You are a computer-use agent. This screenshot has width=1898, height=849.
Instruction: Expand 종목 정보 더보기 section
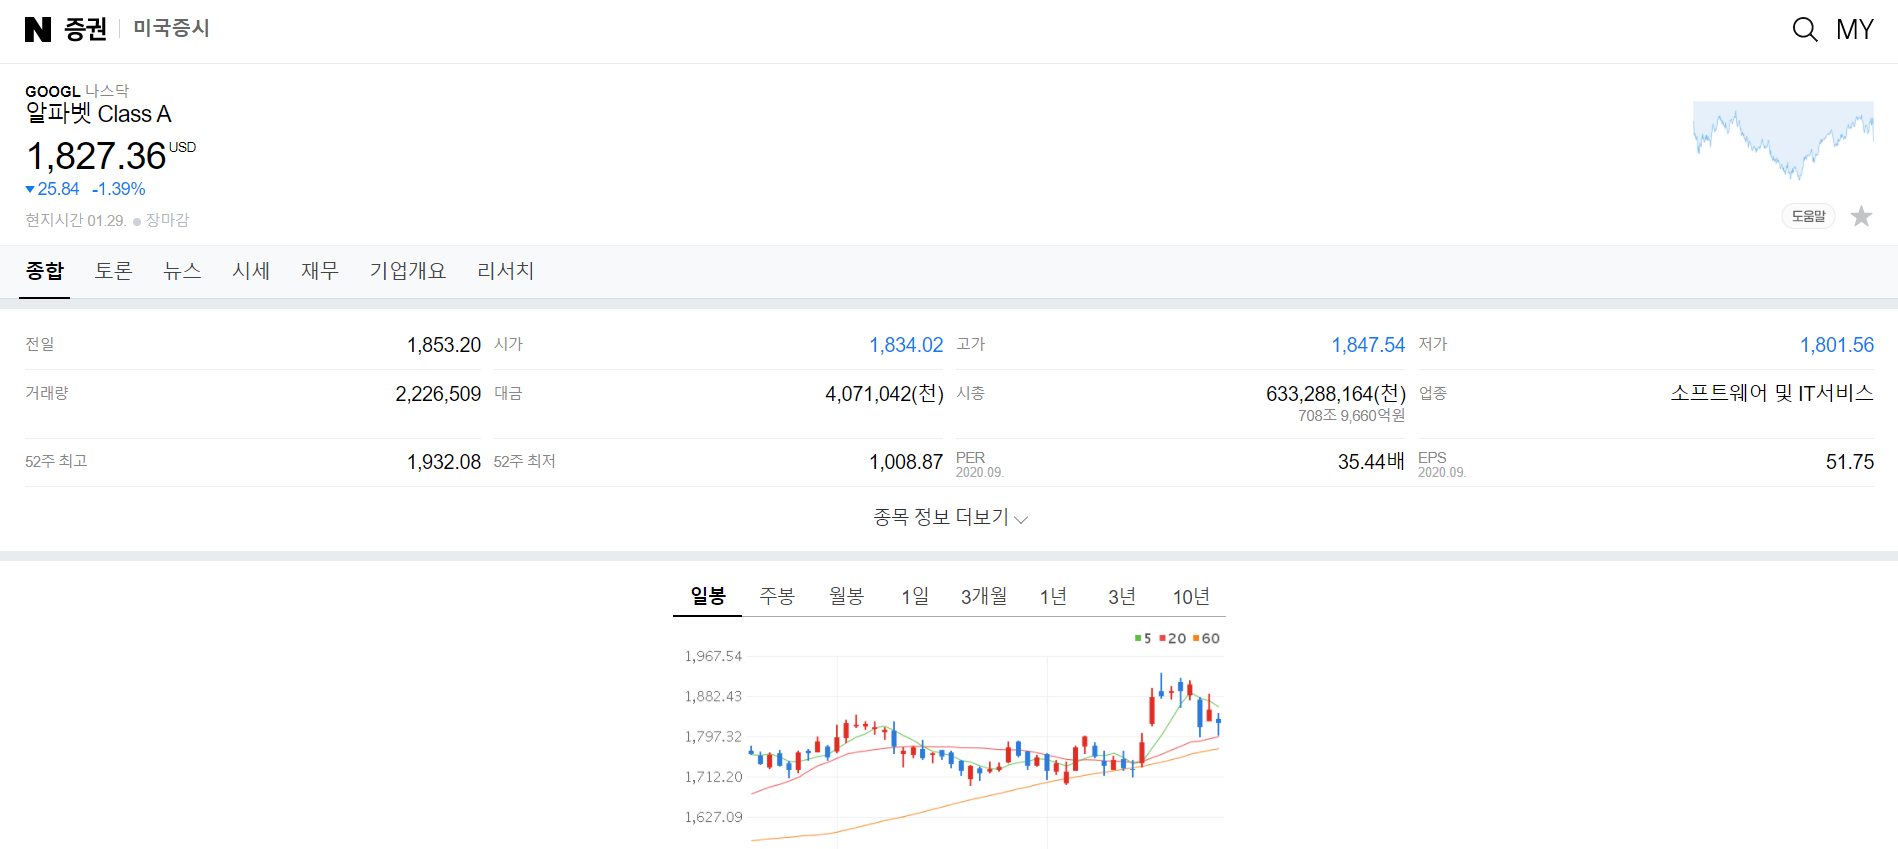[x=950, y=517]
